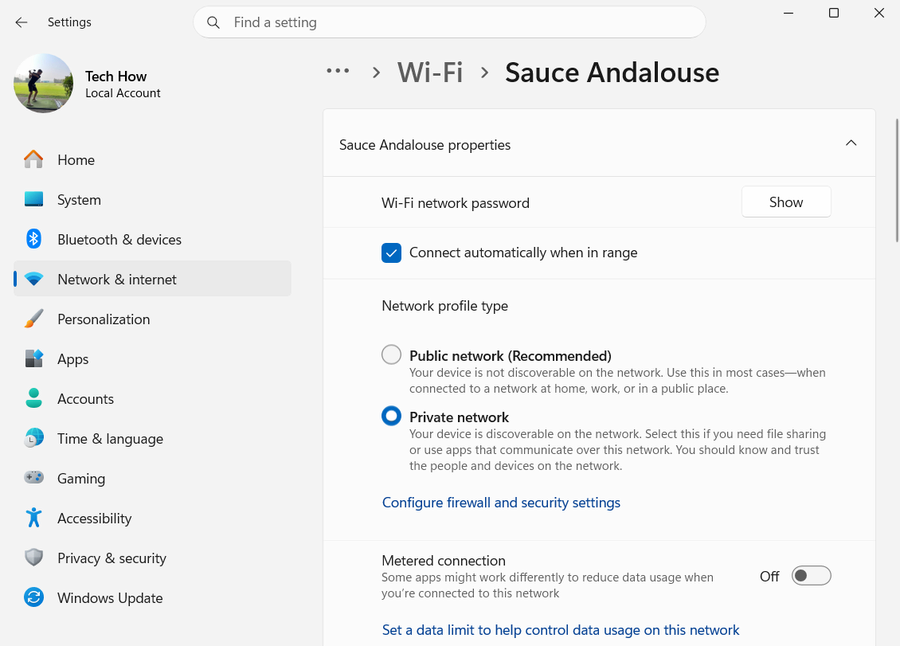Image resolution: width=900 pixels, height=646 pixels.
Task: Navigate to Apps settings
Action: click(152, 359)
